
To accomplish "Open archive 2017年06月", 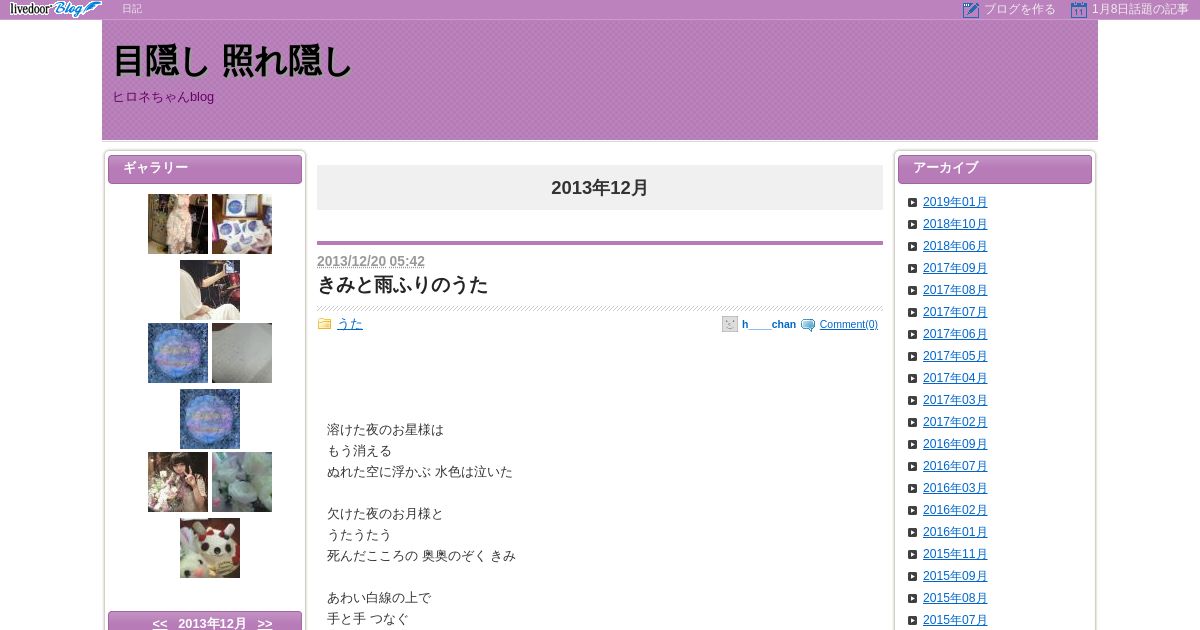I will (x=955, y=334).
